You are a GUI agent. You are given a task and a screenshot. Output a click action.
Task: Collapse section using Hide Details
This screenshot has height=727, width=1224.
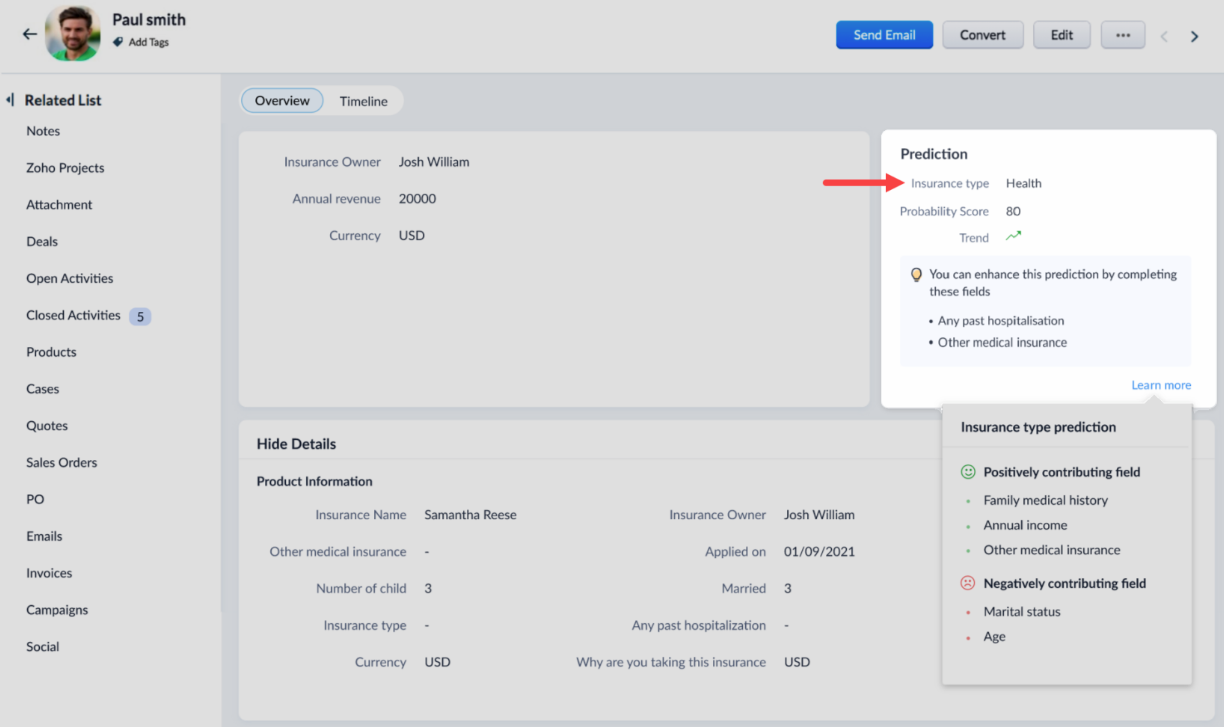pos(296,444)
